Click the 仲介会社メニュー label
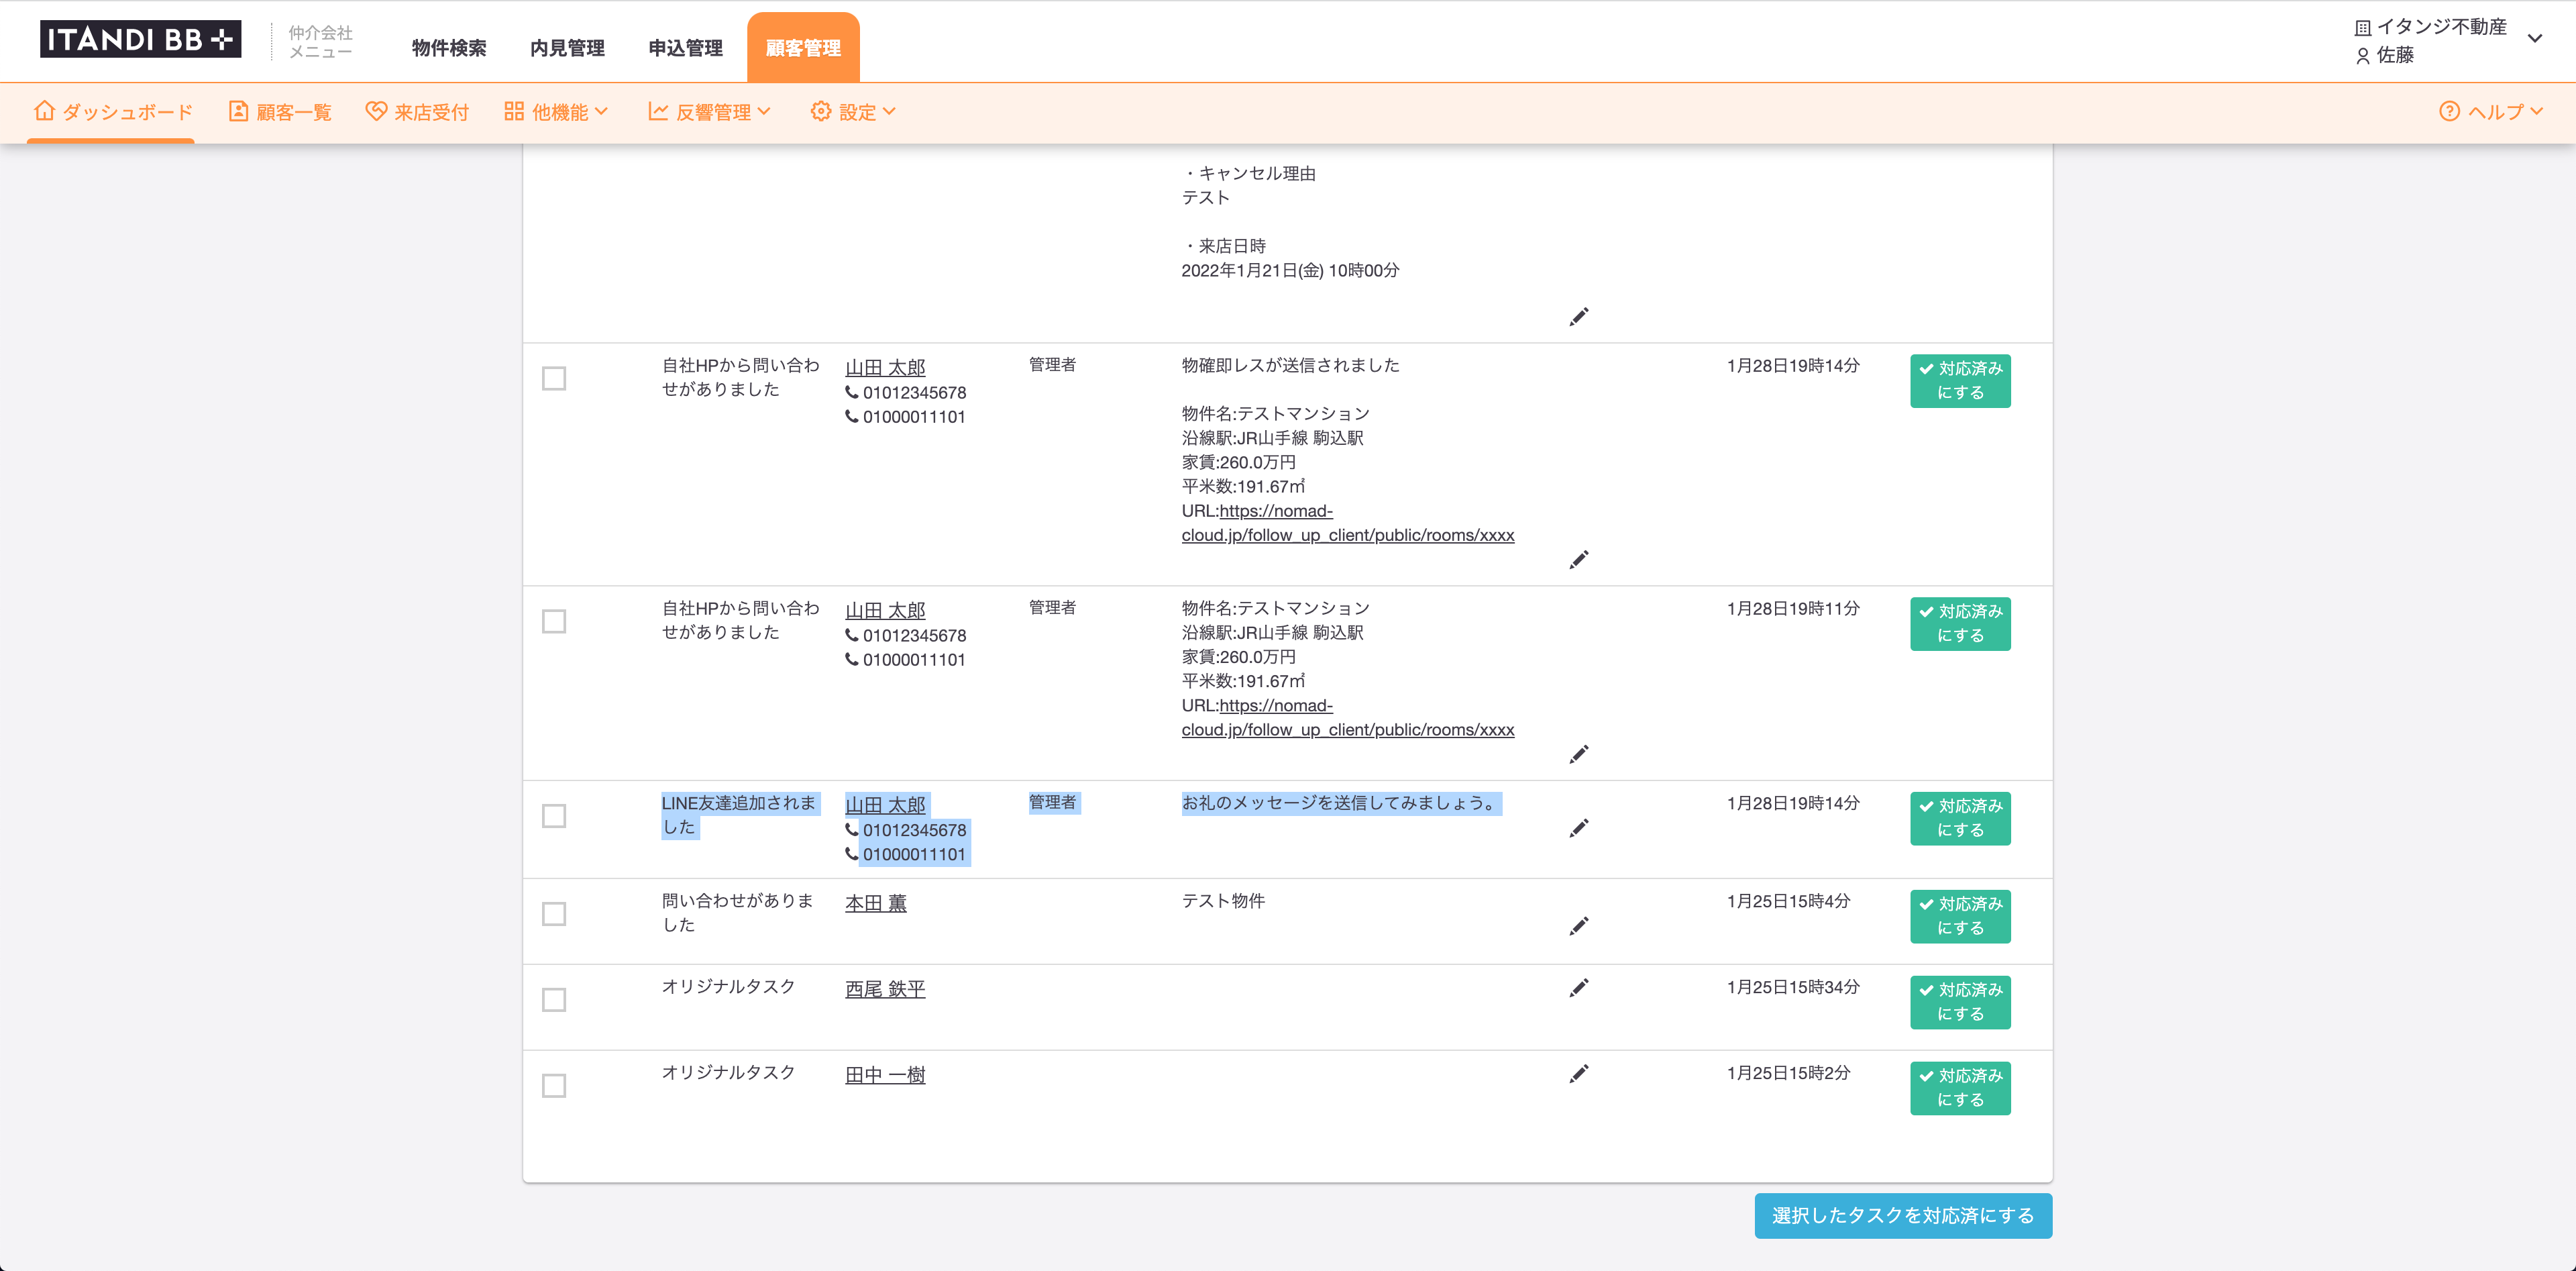2576x1271 pixels. tap(320, 42)
